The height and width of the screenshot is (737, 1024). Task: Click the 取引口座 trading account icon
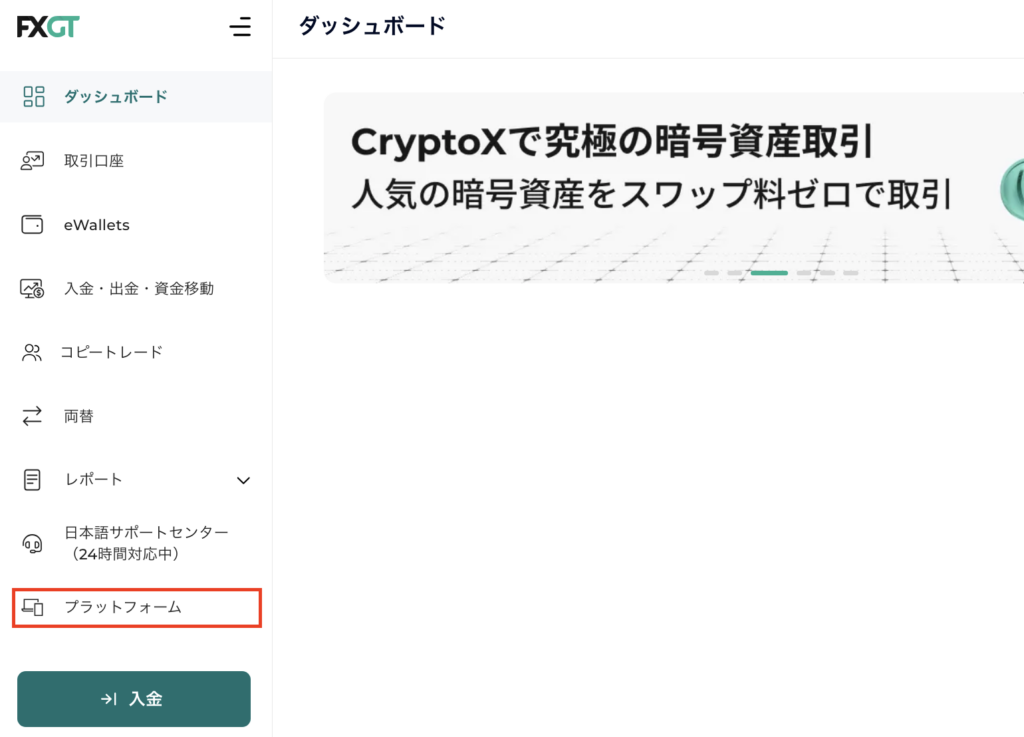tap(33, 160)
